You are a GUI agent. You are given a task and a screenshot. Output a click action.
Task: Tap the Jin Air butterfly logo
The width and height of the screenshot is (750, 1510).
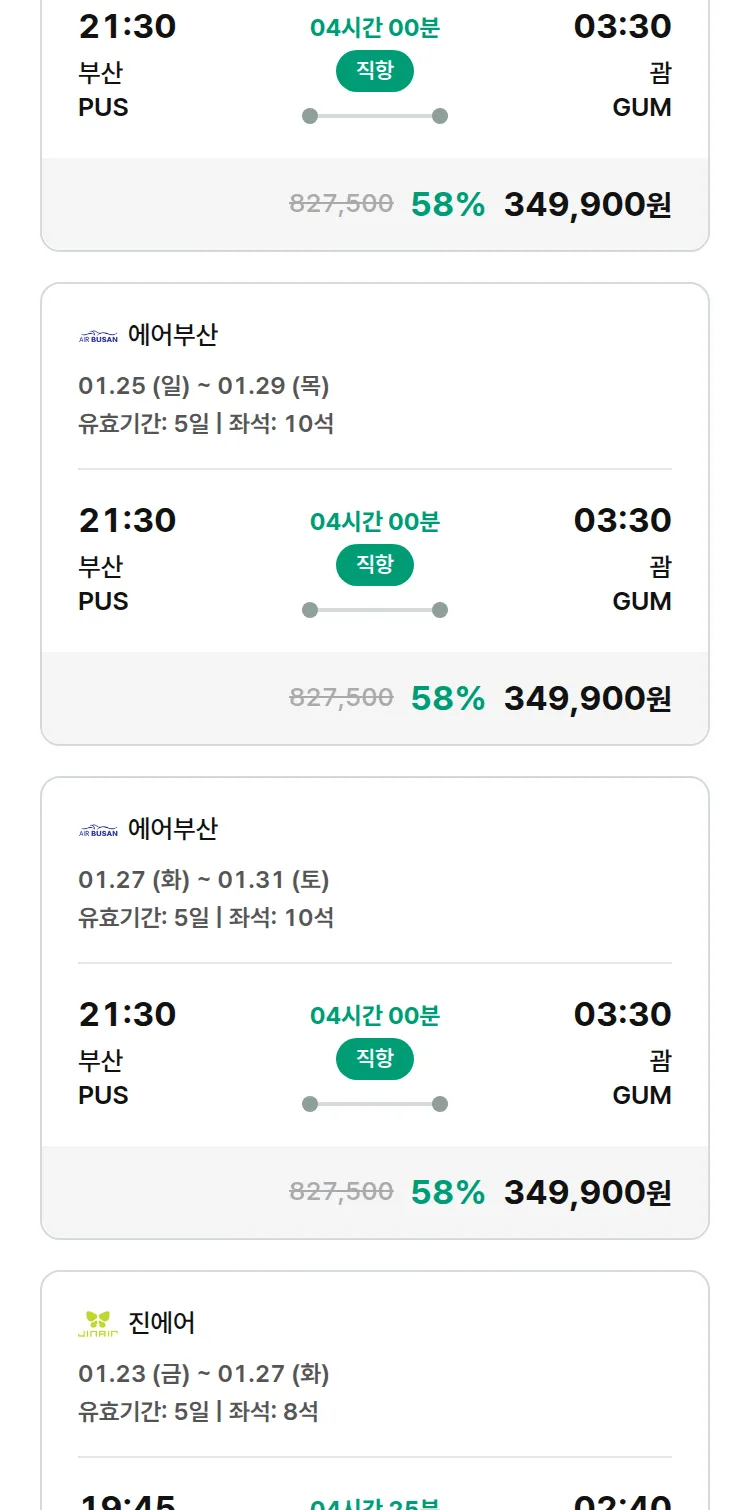(98, 1324)
